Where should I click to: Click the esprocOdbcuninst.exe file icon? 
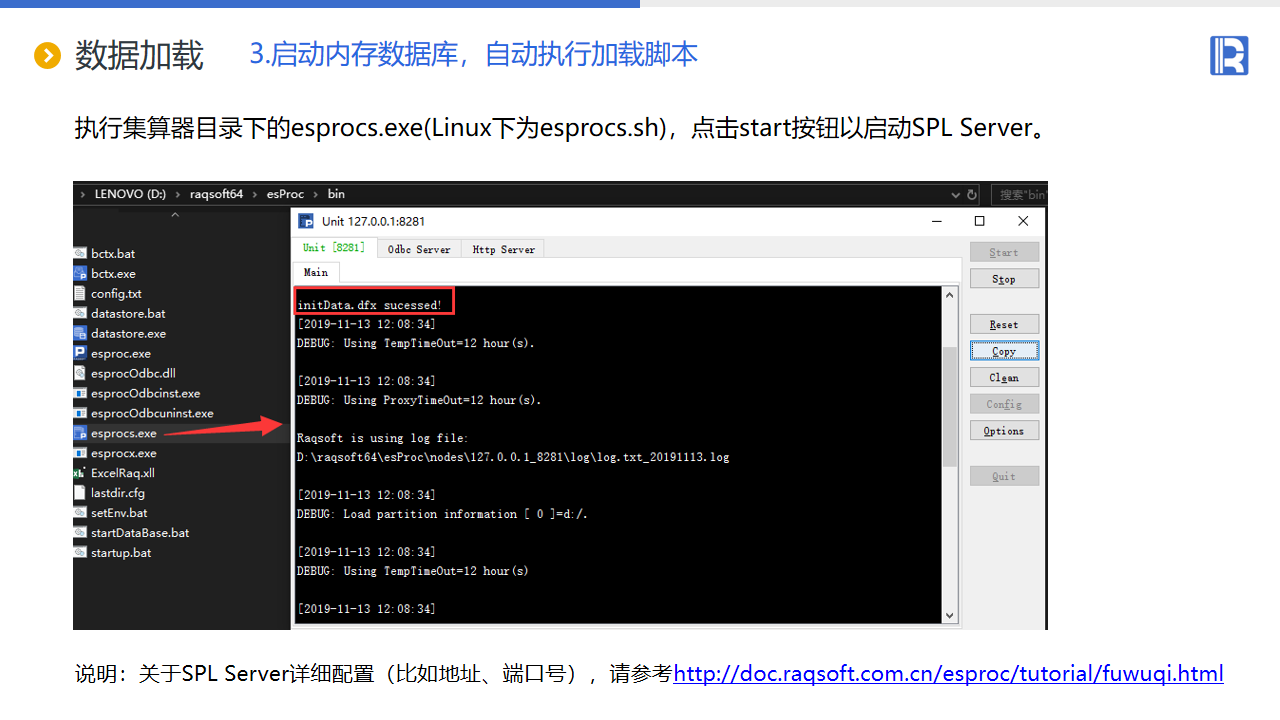80,413
